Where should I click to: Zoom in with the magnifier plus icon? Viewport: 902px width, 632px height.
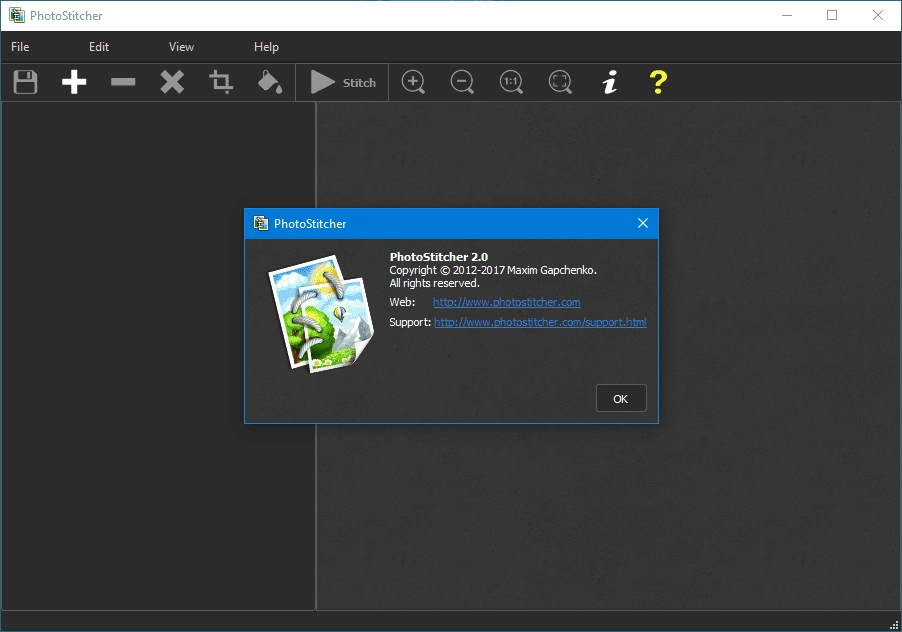(413, 82)
